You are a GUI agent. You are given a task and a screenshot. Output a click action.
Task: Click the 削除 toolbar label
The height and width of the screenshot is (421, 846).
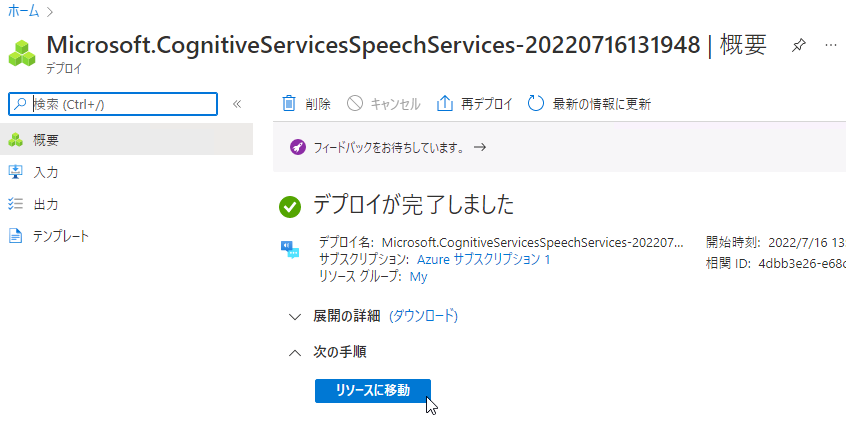tap(317, 104)
